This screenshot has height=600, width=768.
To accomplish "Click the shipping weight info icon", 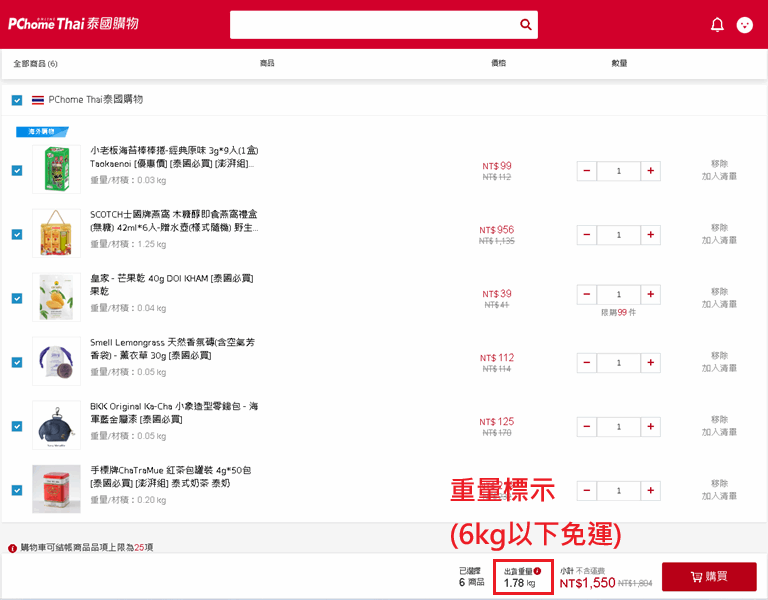I will coord(537,571).
